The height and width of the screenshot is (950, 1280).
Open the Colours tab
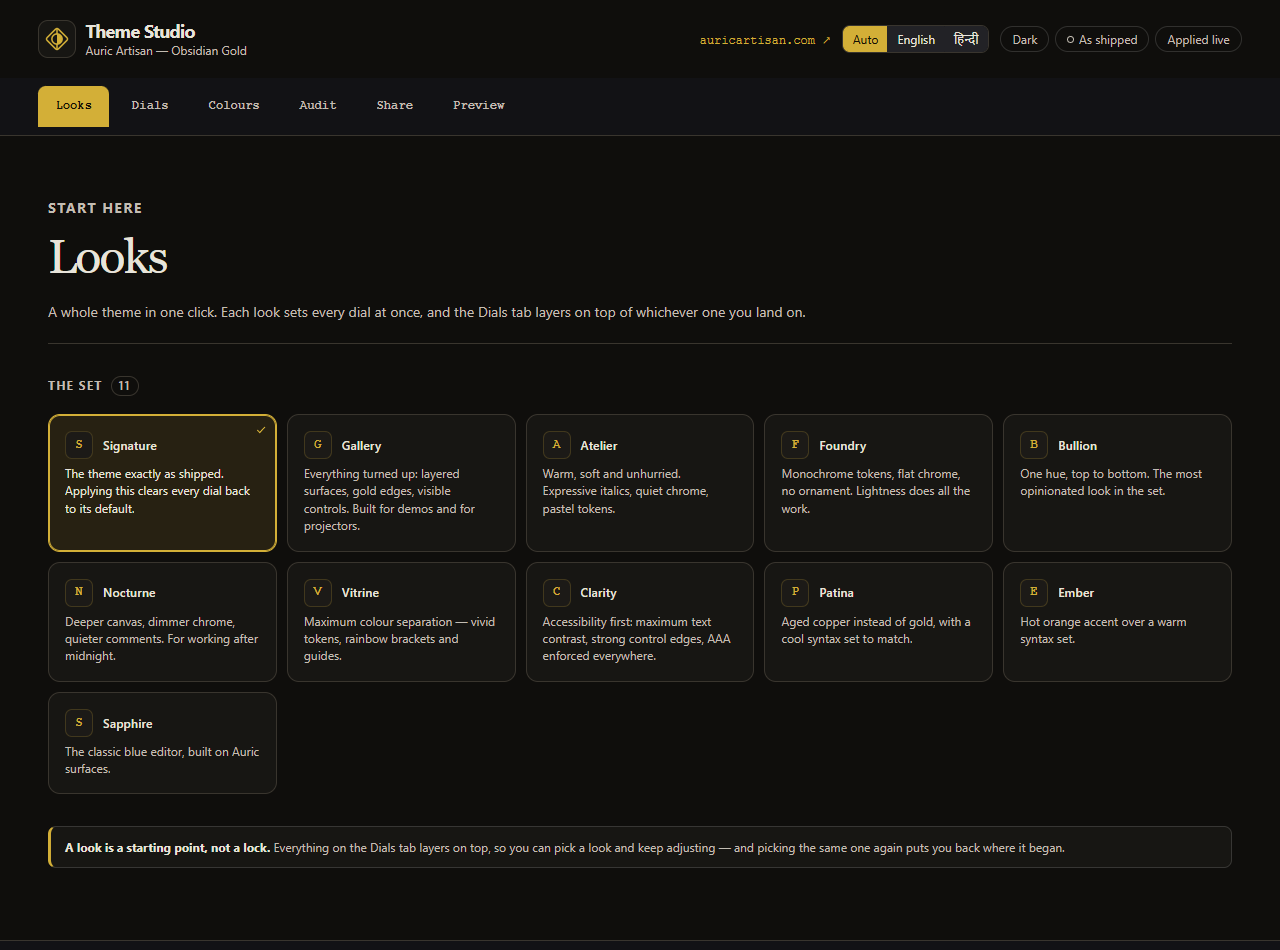[x=234, y=106]
